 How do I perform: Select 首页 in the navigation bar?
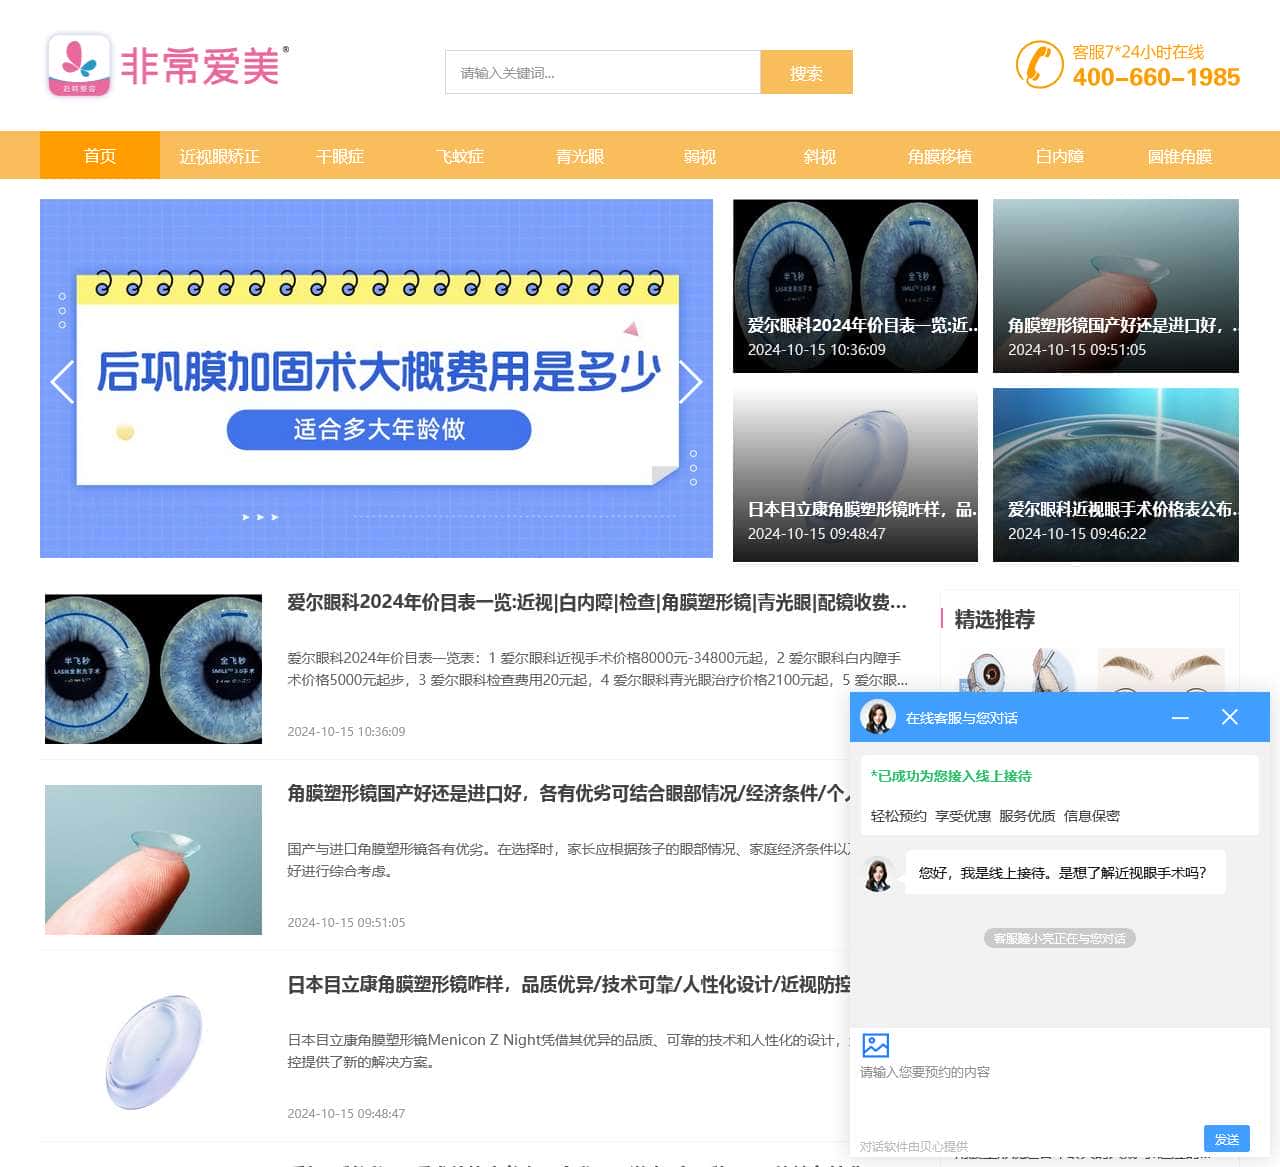click(99, 156)
